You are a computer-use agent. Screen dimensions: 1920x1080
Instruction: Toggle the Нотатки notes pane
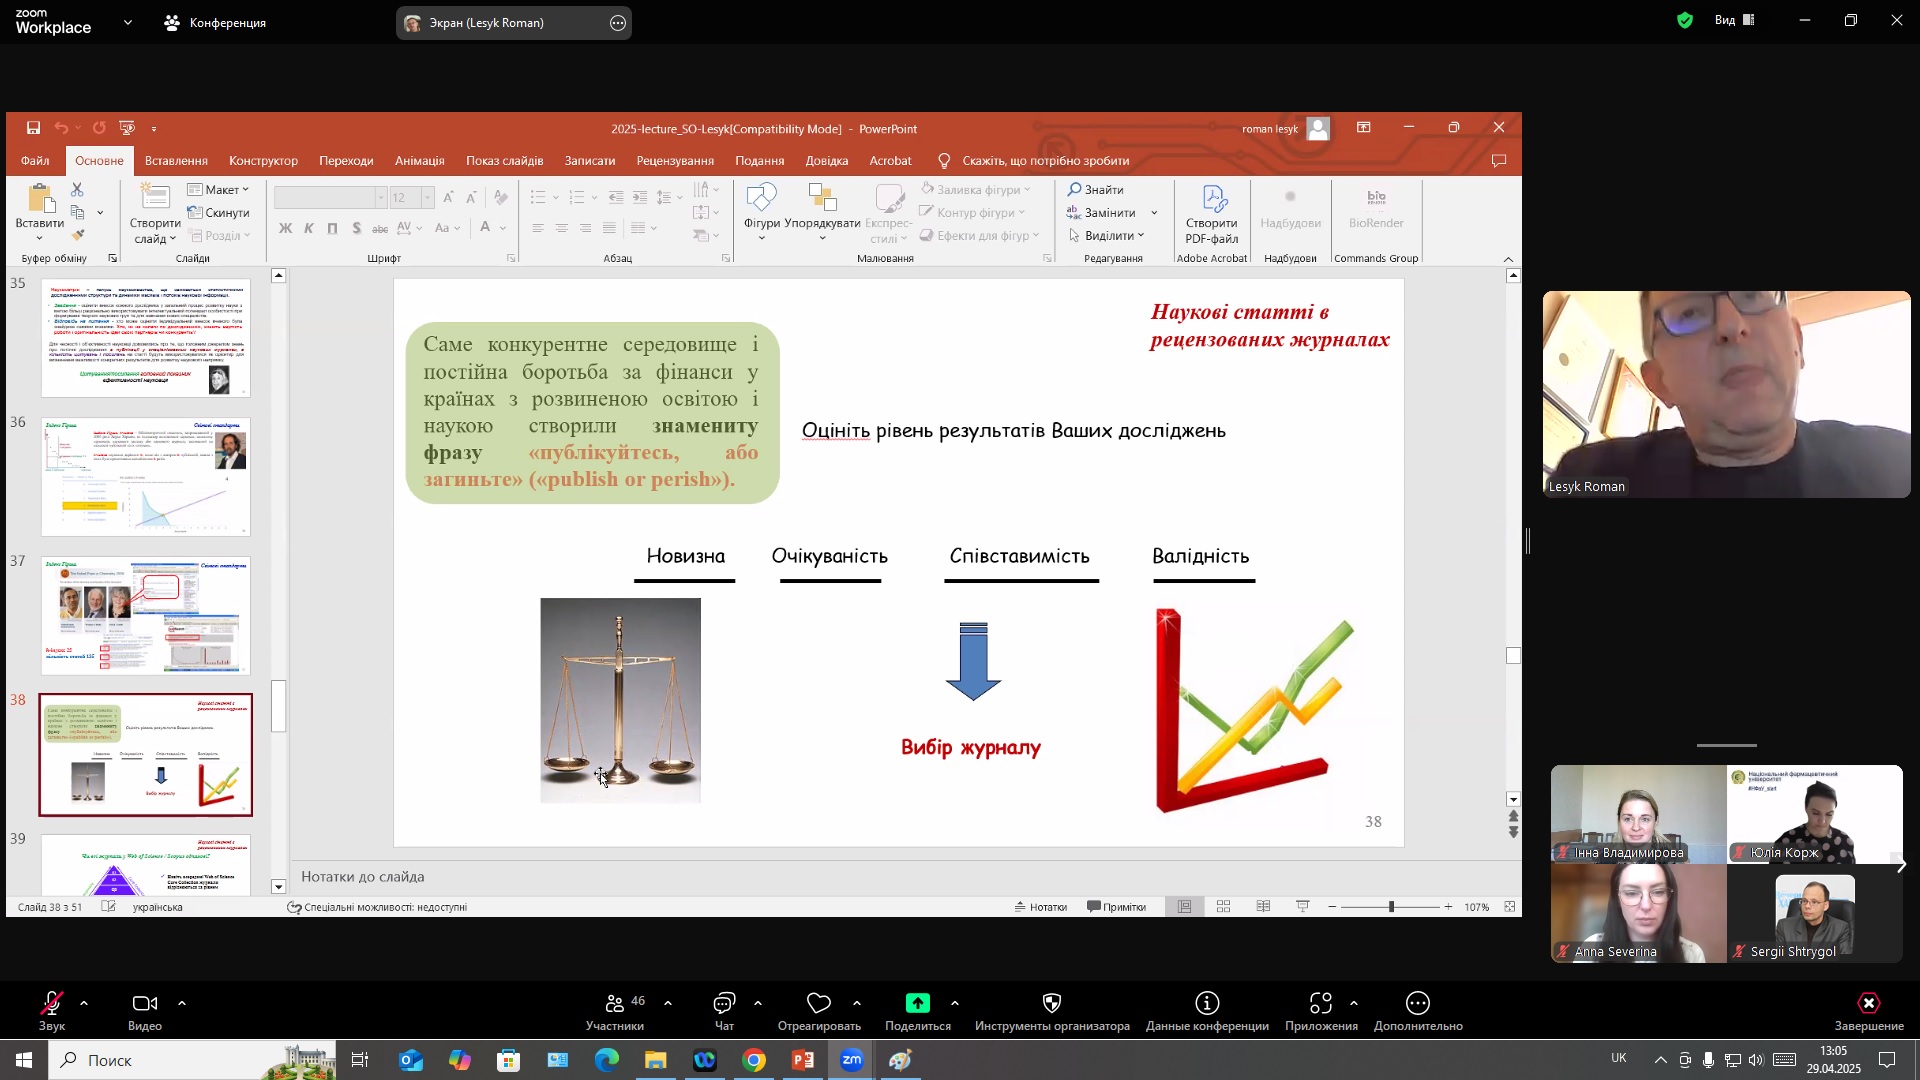coord(1040,907)
